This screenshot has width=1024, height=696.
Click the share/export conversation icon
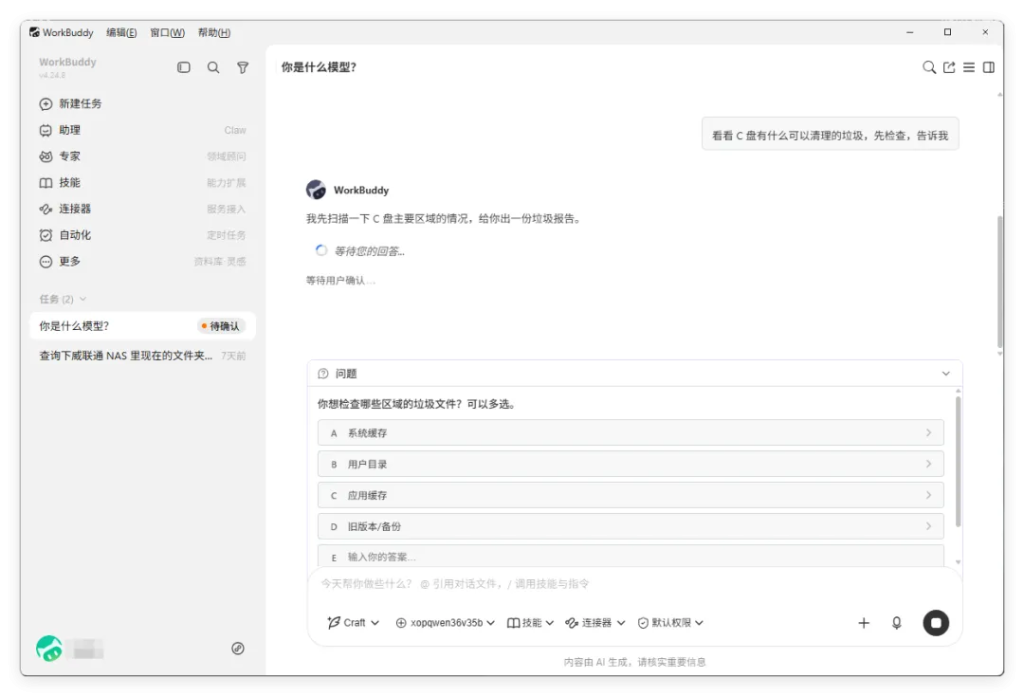[949, 67]
